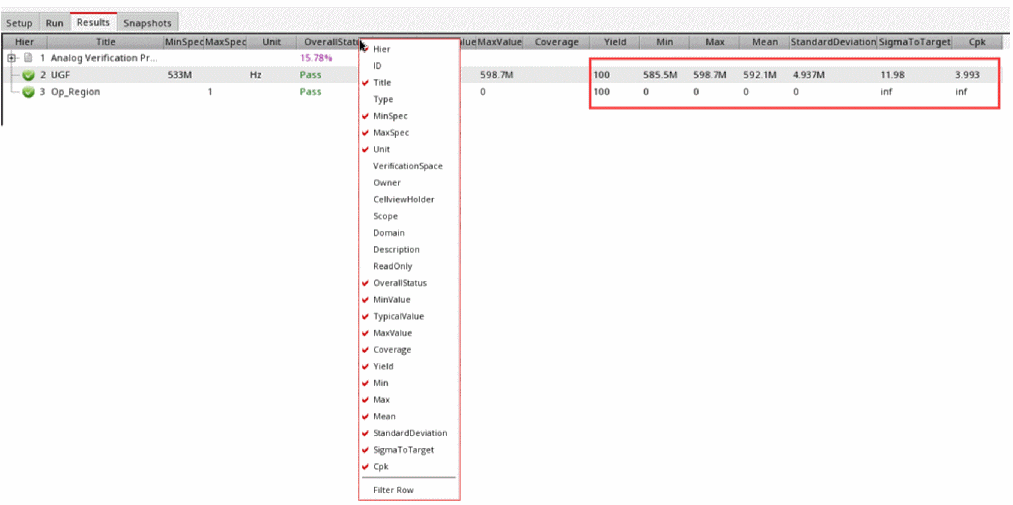
Task: Uncheck Max in the column menu
Action: pos(409,400)
